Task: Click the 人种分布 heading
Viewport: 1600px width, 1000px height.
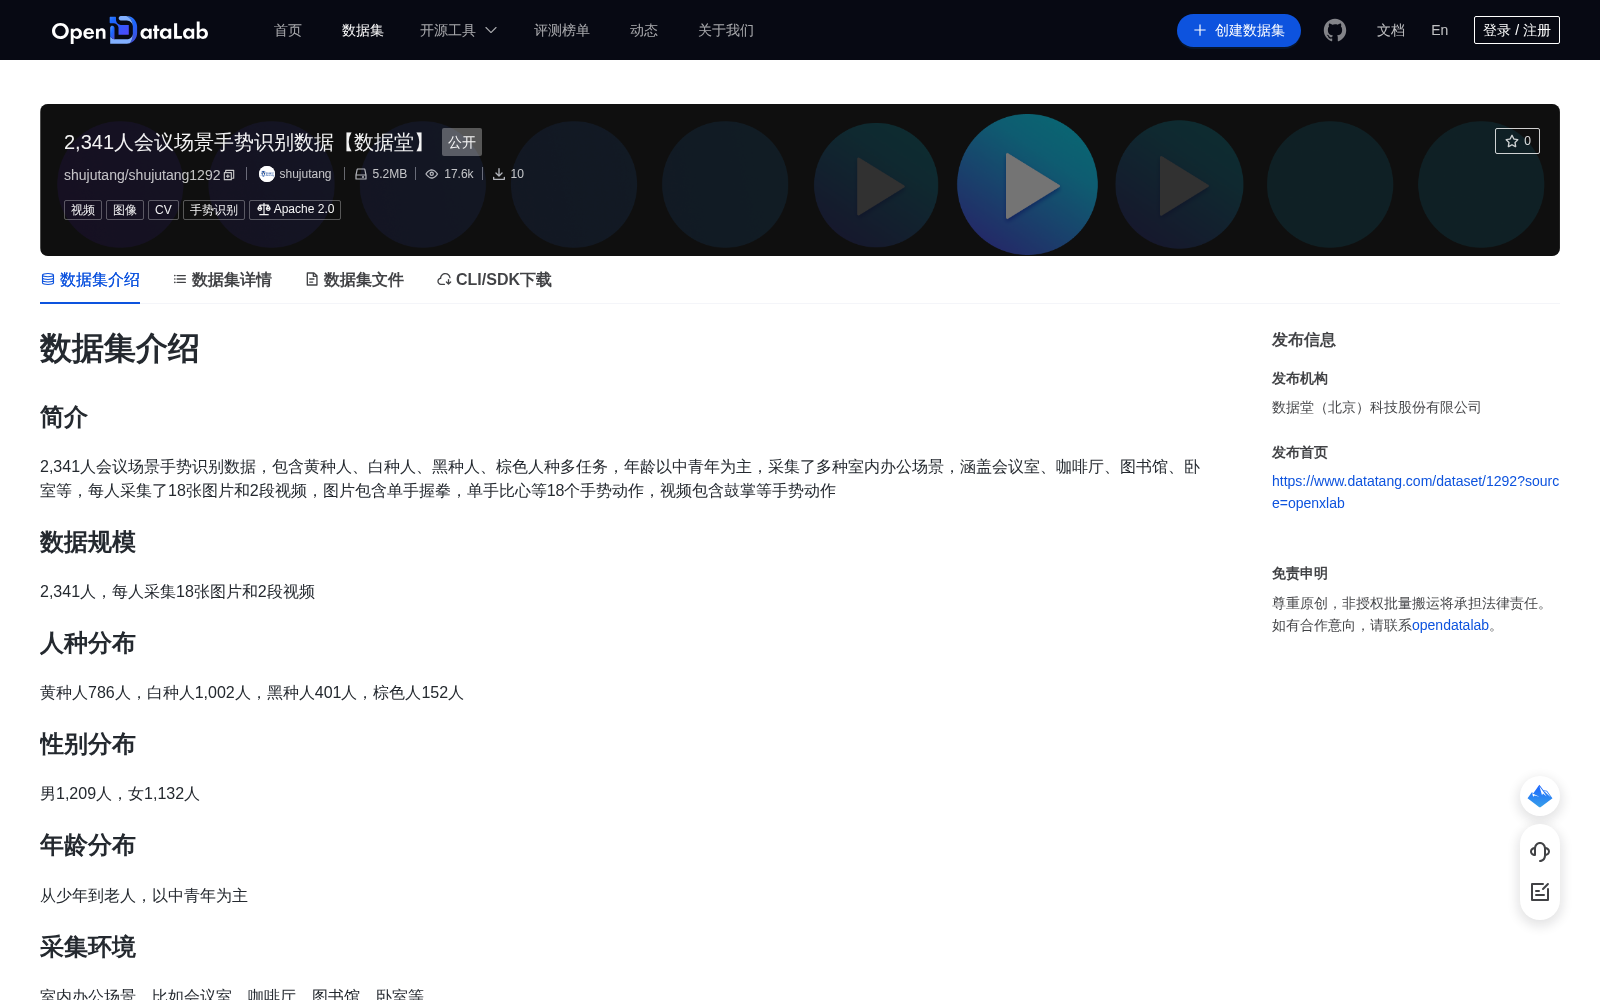Action: pyautogui.click(x=88, y=643)
